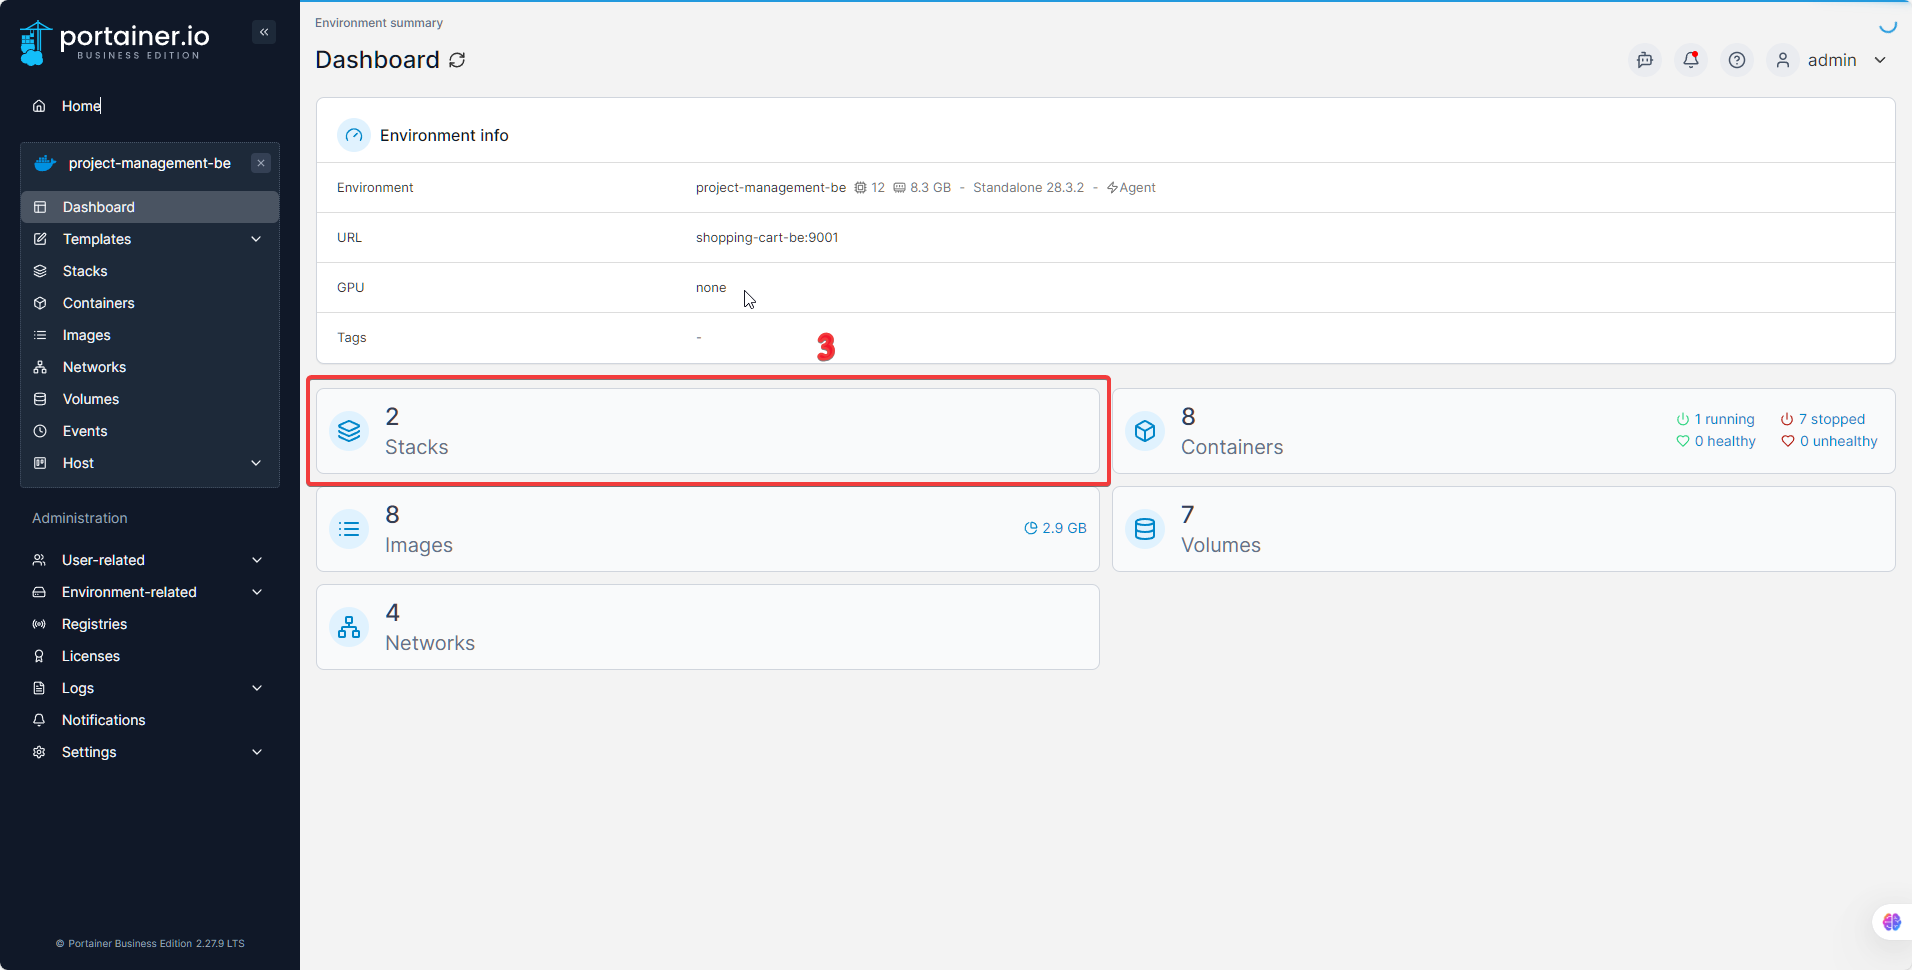Expand the Logs section chevron

point(257,688)
